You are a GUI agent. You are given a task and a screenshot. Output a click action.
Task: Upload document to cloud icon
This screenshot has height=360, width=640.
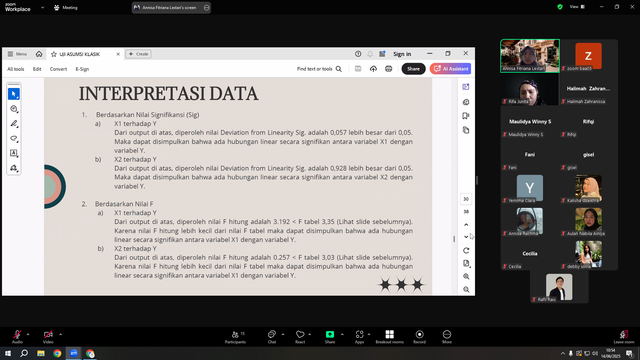(x=373, y=69)
